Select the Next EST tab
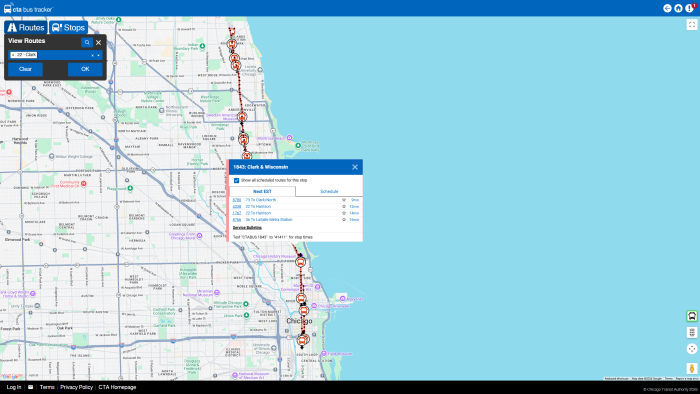The height and width of the screenshot is (394, 700). [262, 191]
